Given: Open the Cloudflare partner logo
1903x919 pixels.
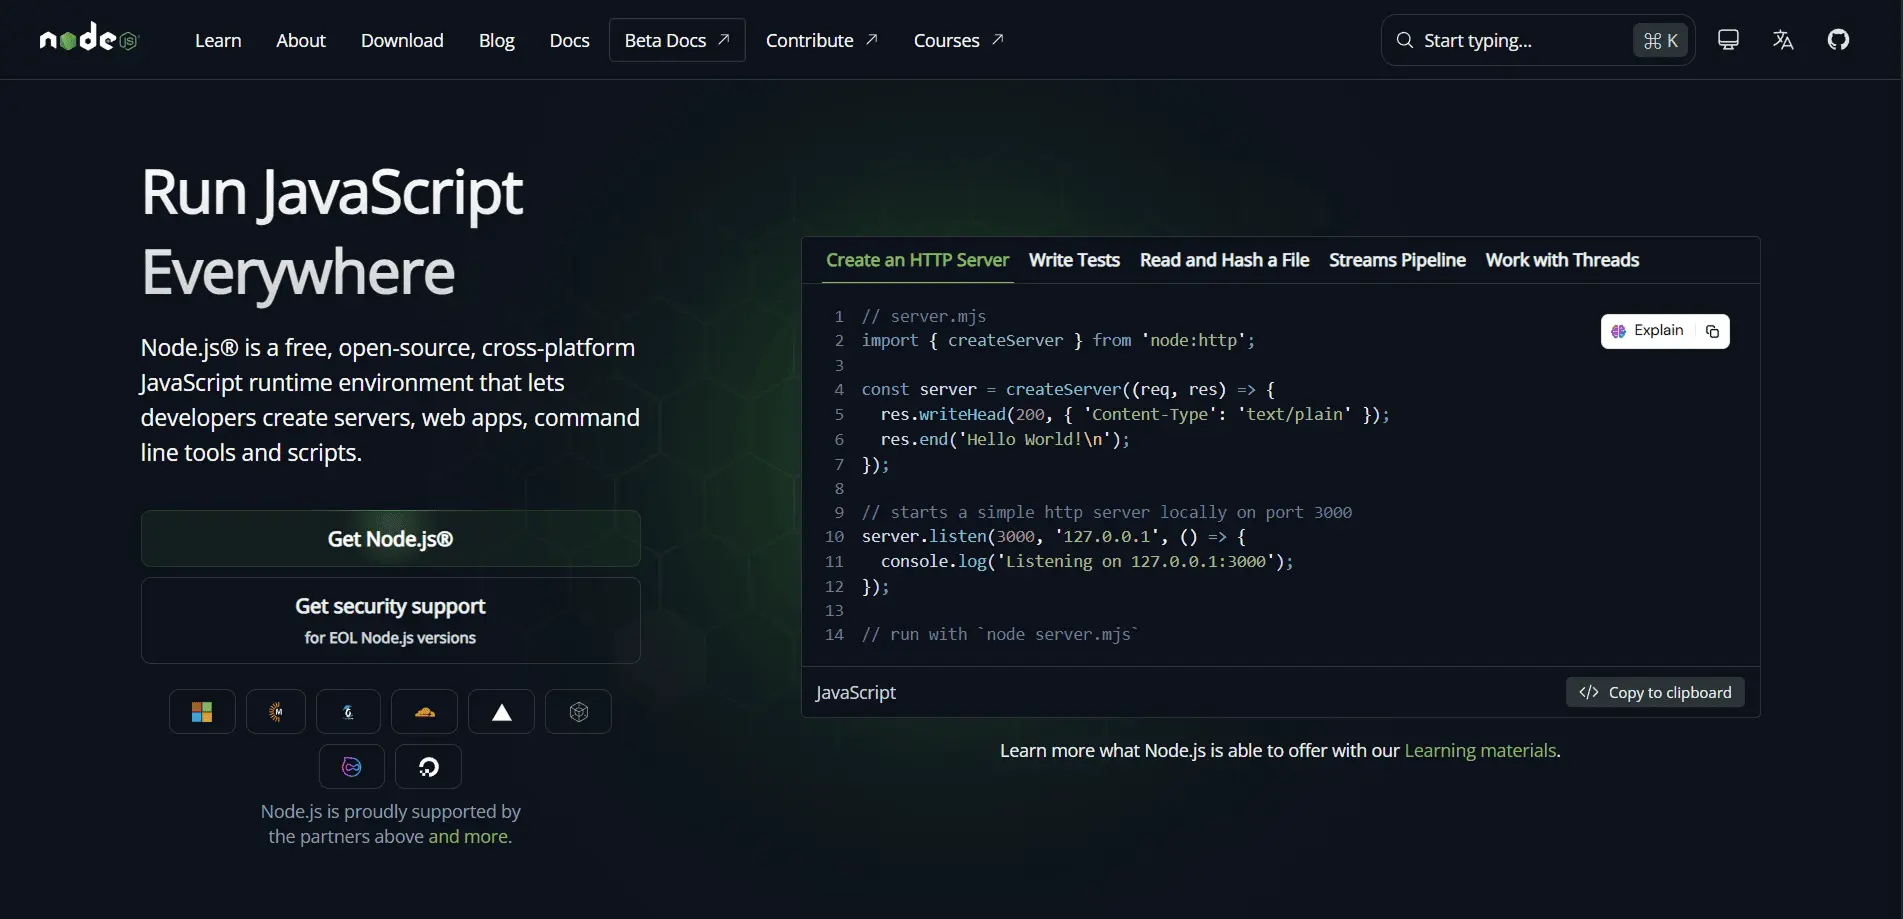Looking at the screenshot, I should [x=424, y=712].
